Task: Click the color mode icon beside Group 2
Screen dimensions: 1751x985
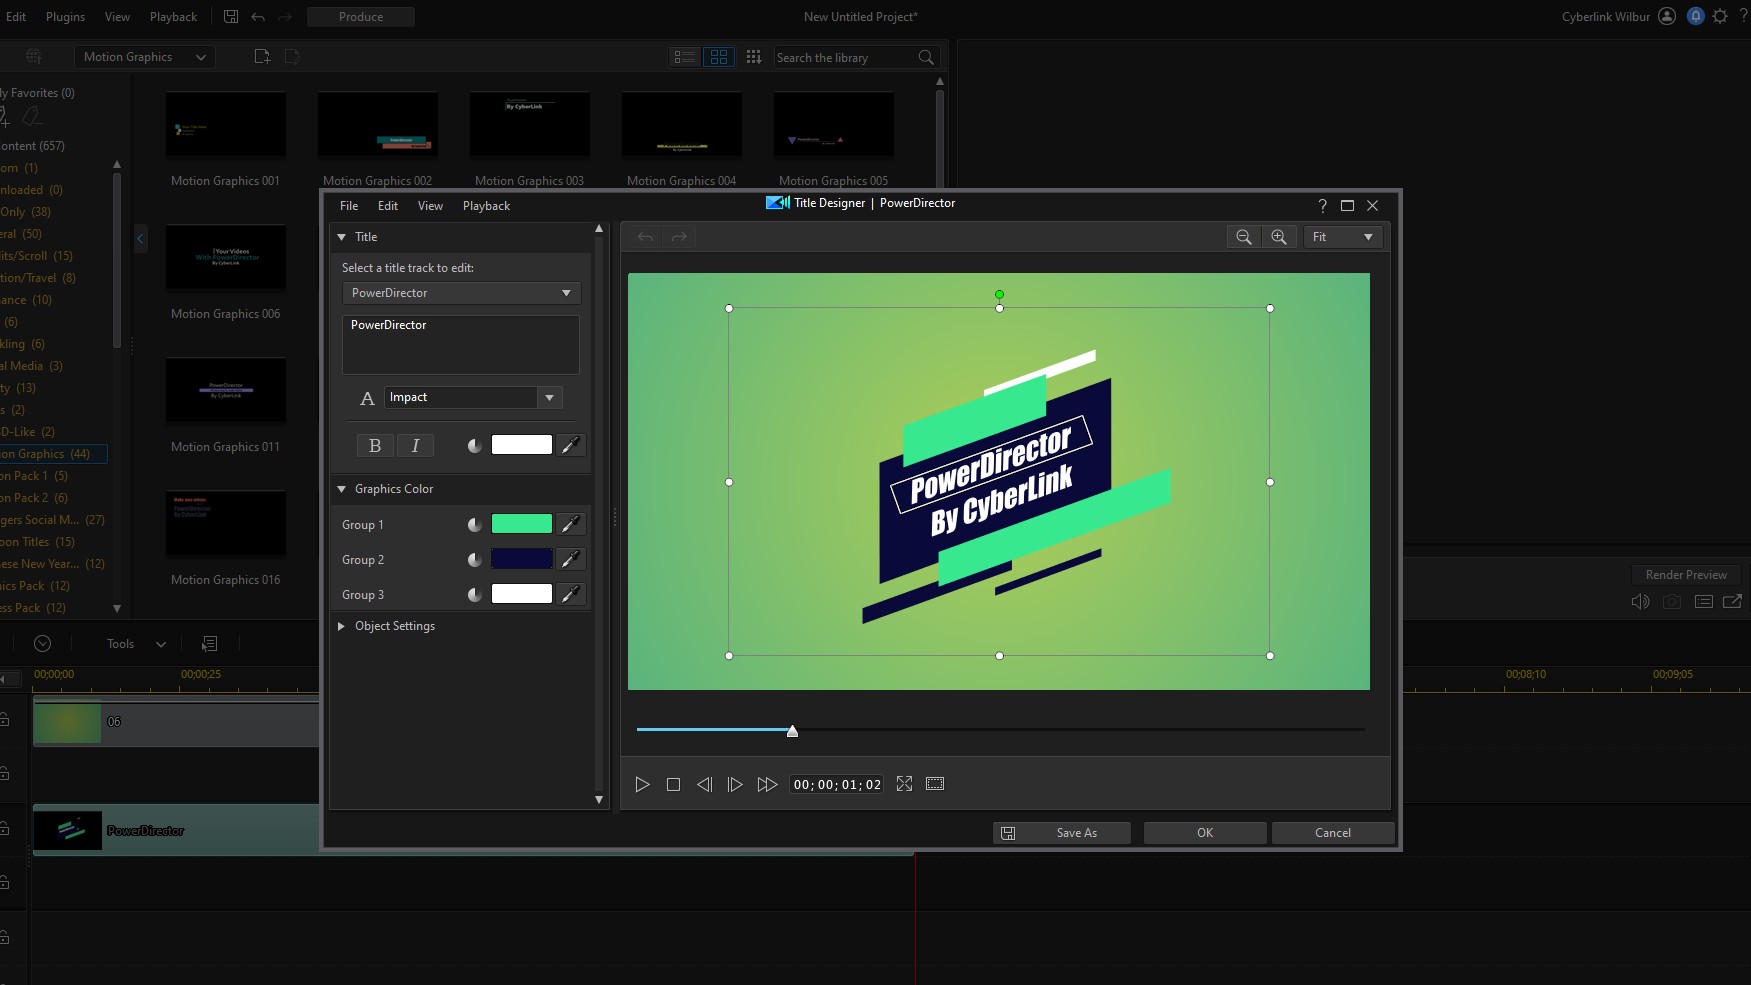Action: (475, 559)
